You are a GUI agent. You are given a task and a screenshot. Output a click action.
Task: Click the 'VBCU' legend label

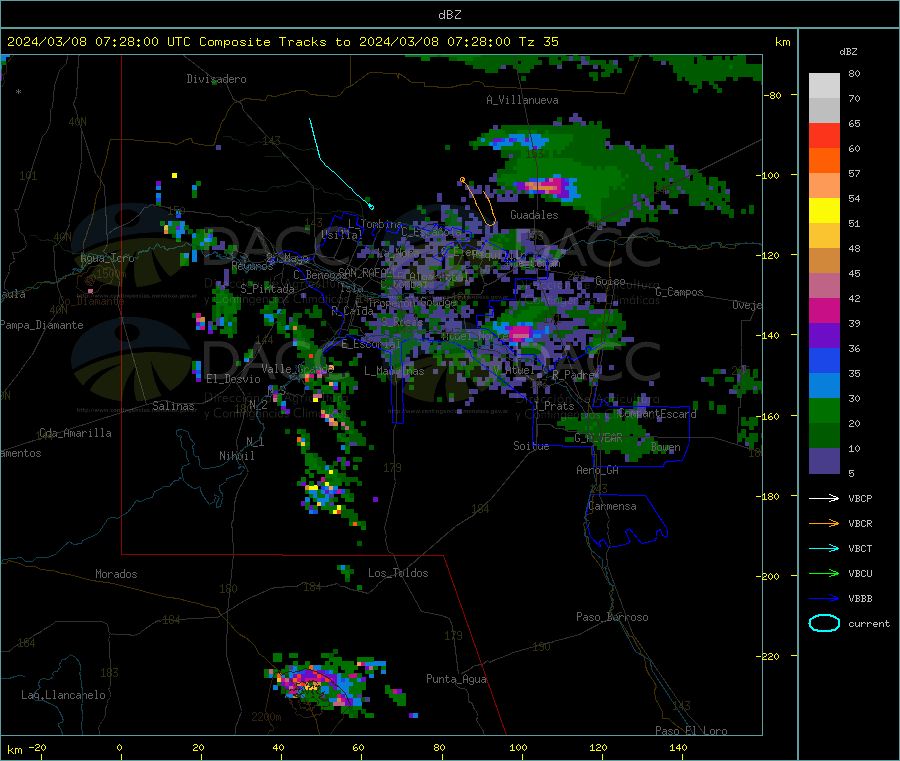coord(860,573)
